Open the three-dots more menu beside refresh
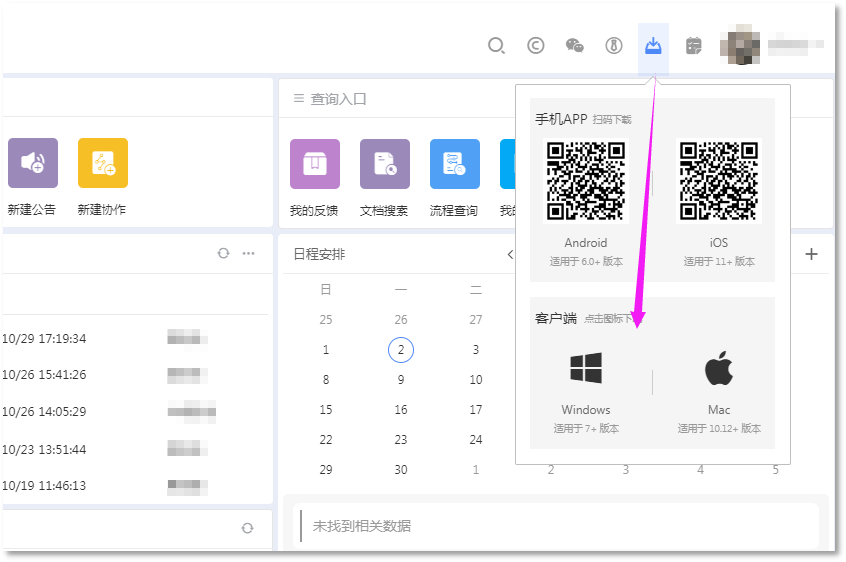 [248, 253]
